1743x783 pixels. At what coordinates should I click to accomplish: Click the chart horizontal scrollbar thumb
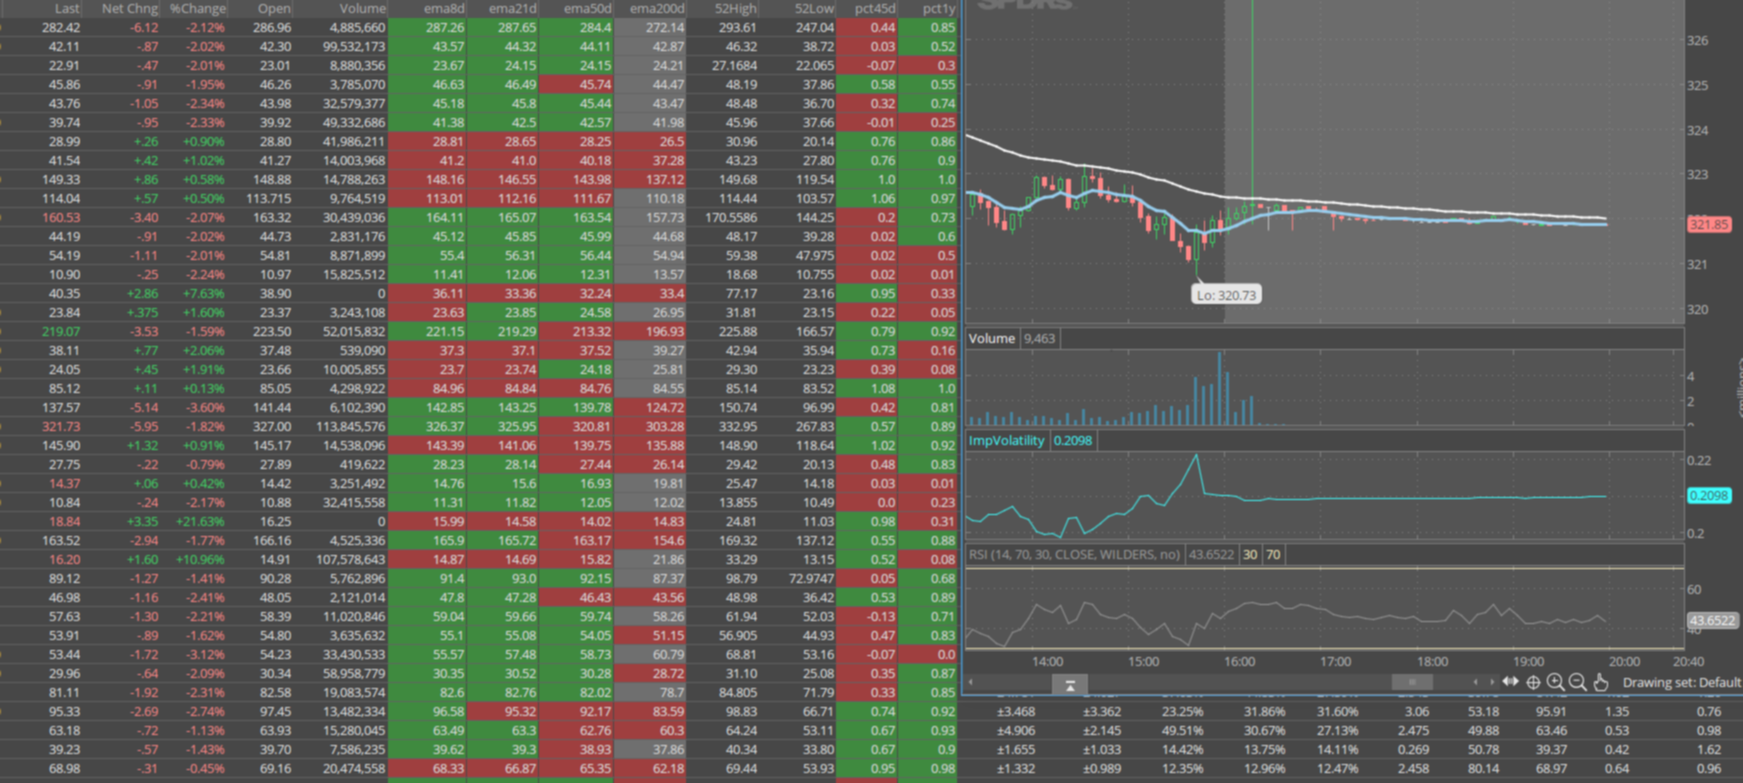(1412, 682)
